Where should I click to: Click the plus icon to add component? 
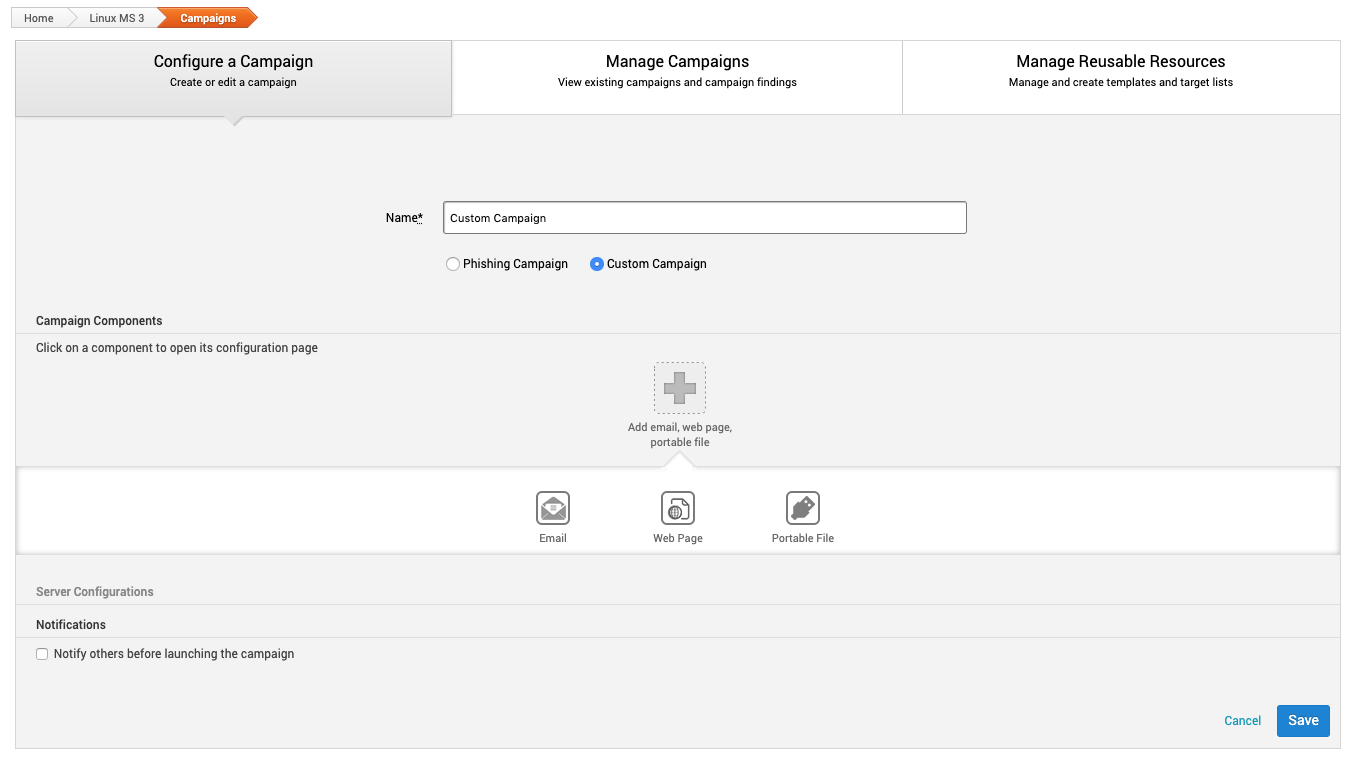coord(679,388)
